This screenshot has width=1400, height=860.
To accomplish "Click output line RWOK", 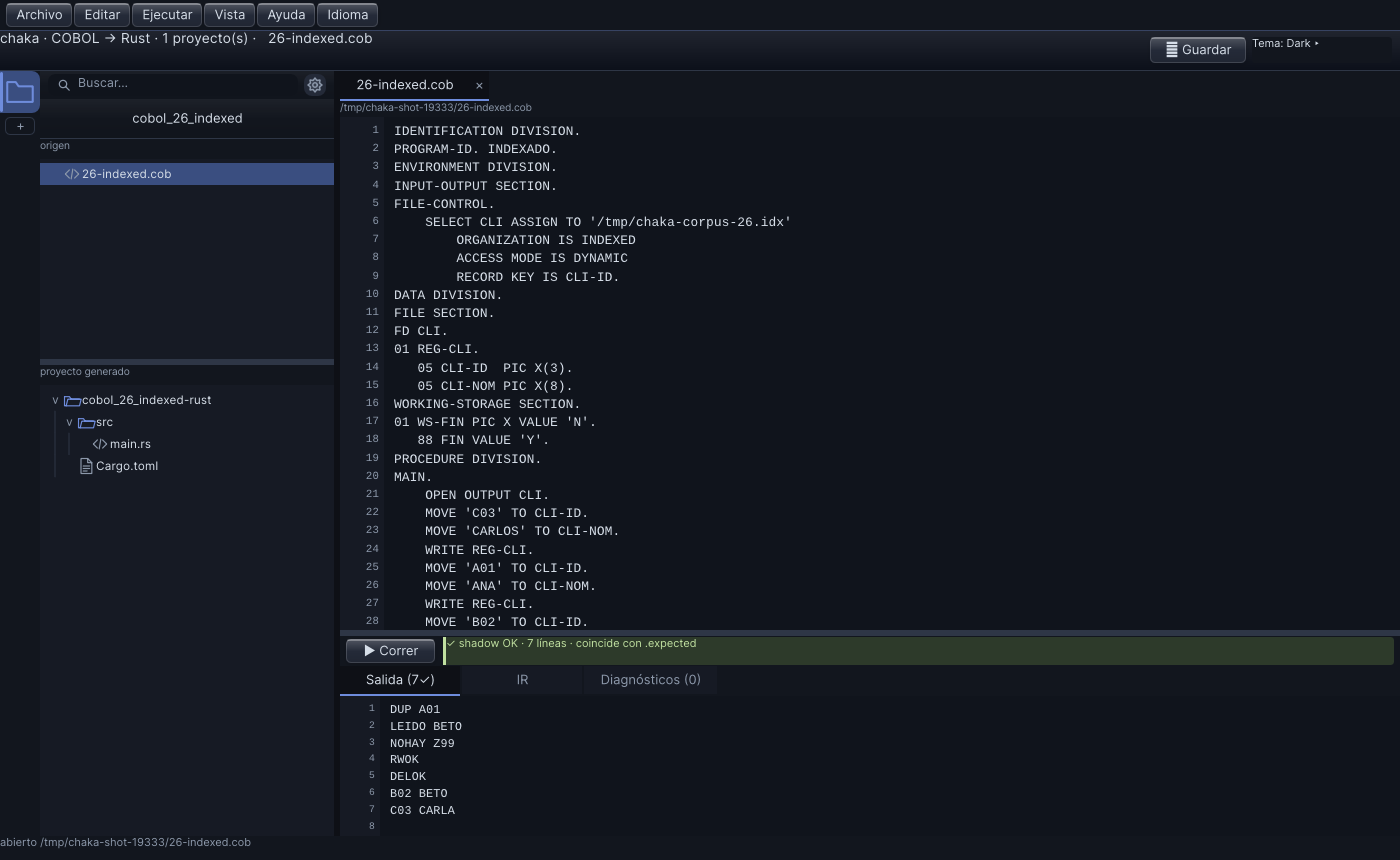I will (404, 760).
